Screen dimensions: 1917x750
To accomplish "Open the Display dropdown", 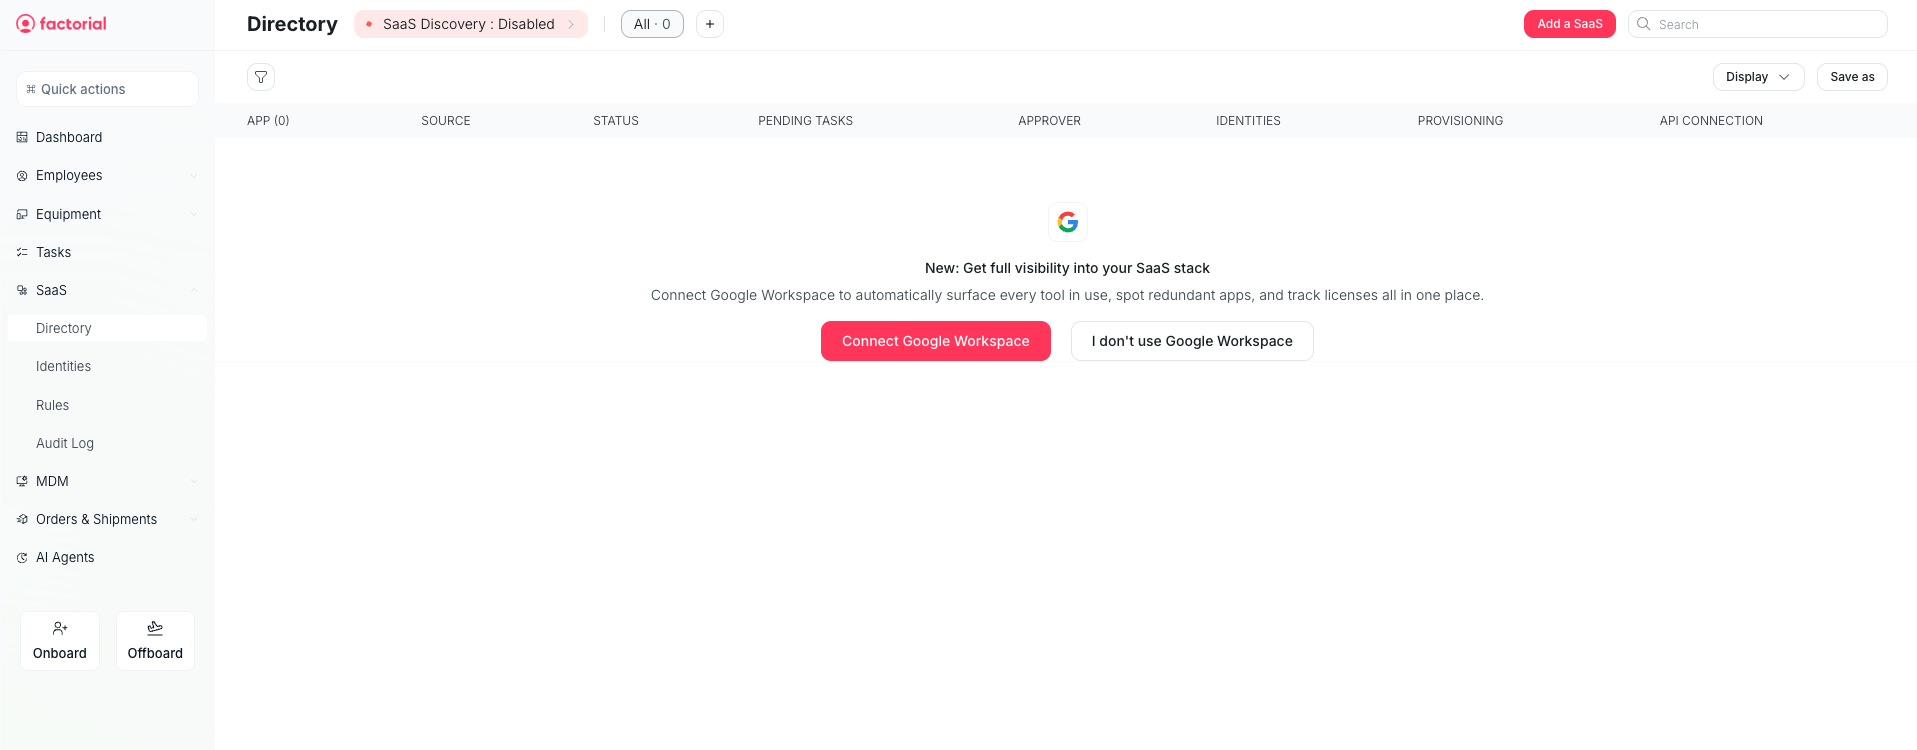I will 1758,77.
